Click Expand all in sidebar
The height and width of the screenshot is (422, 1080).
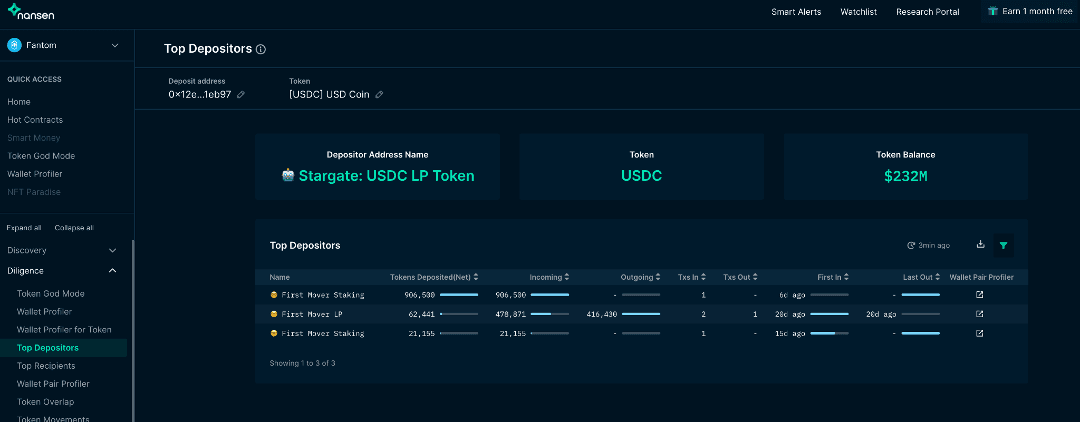pos(24,228)
